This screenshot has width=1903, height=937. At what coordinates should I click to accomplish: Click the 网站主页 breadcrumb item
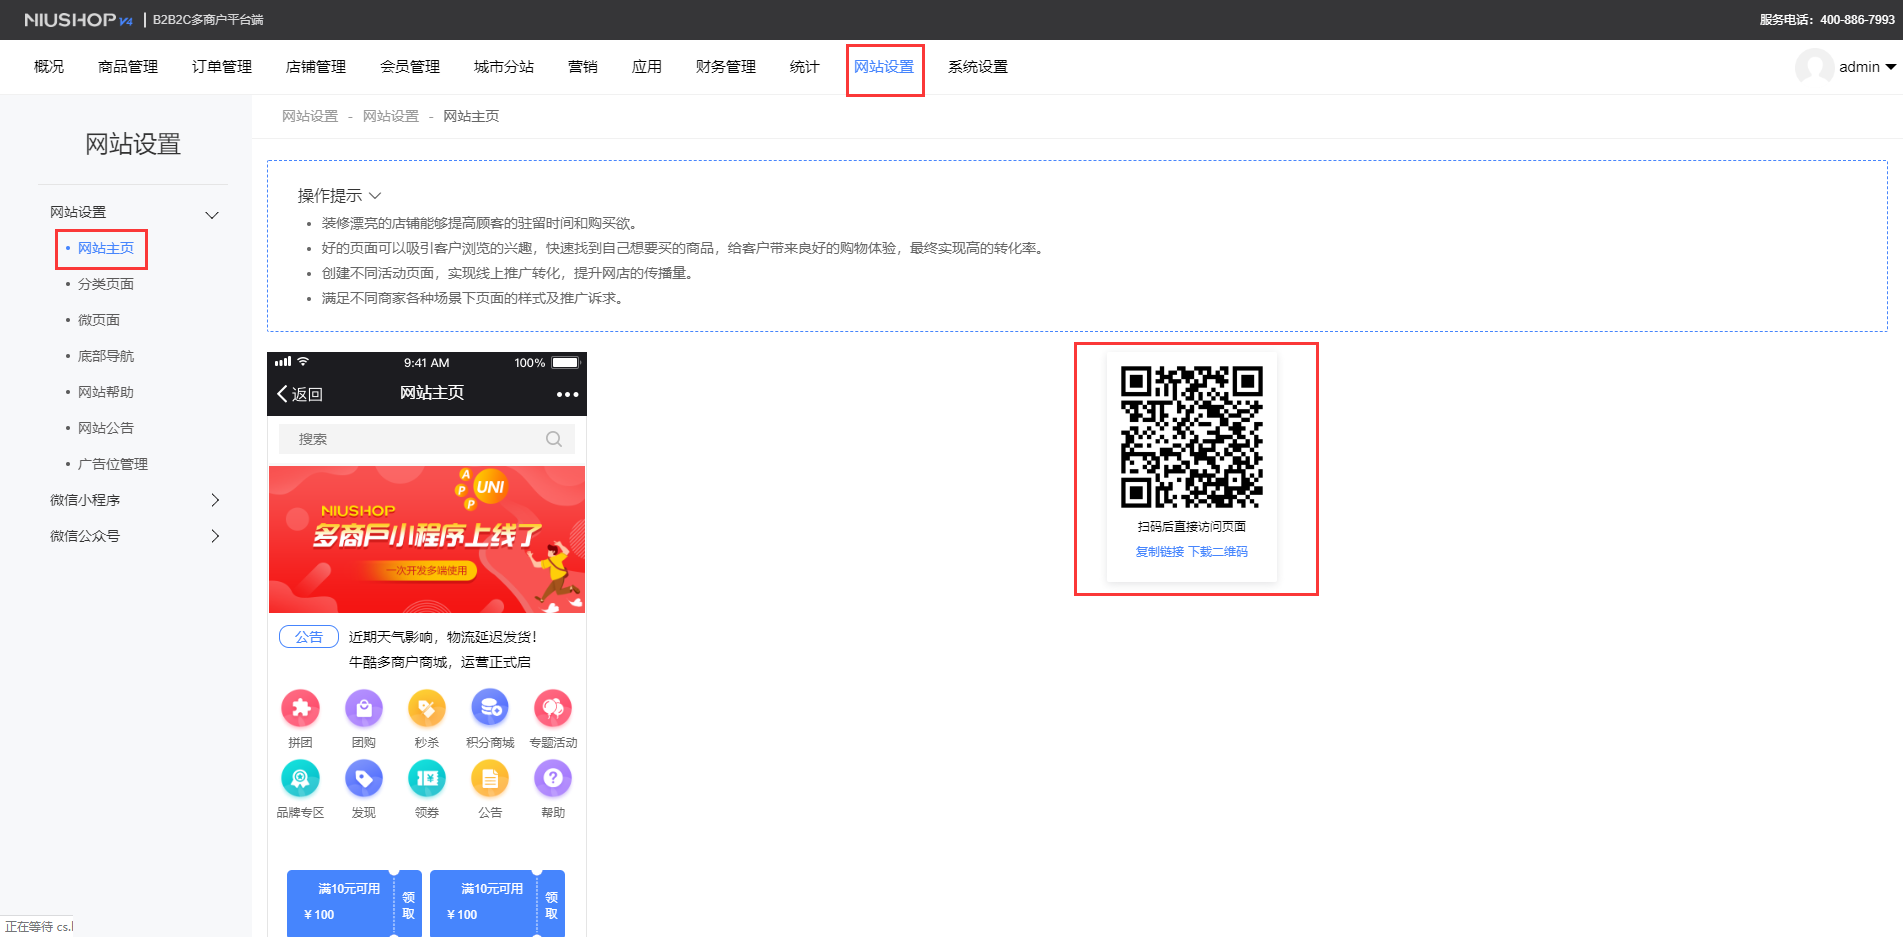click(x=471, y=116)
